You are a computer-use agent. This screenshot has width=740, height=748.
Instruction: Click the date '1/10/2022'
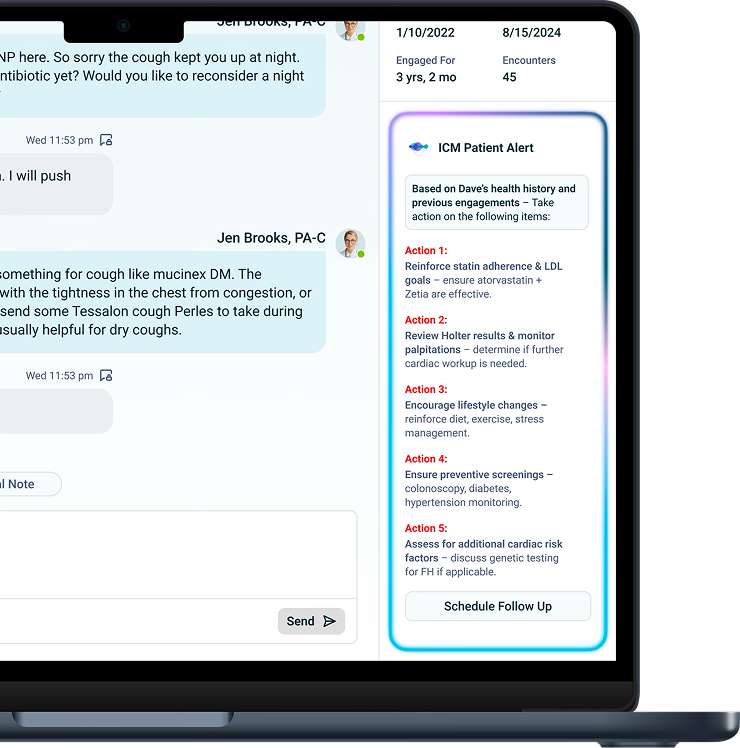tap(425, 32)
